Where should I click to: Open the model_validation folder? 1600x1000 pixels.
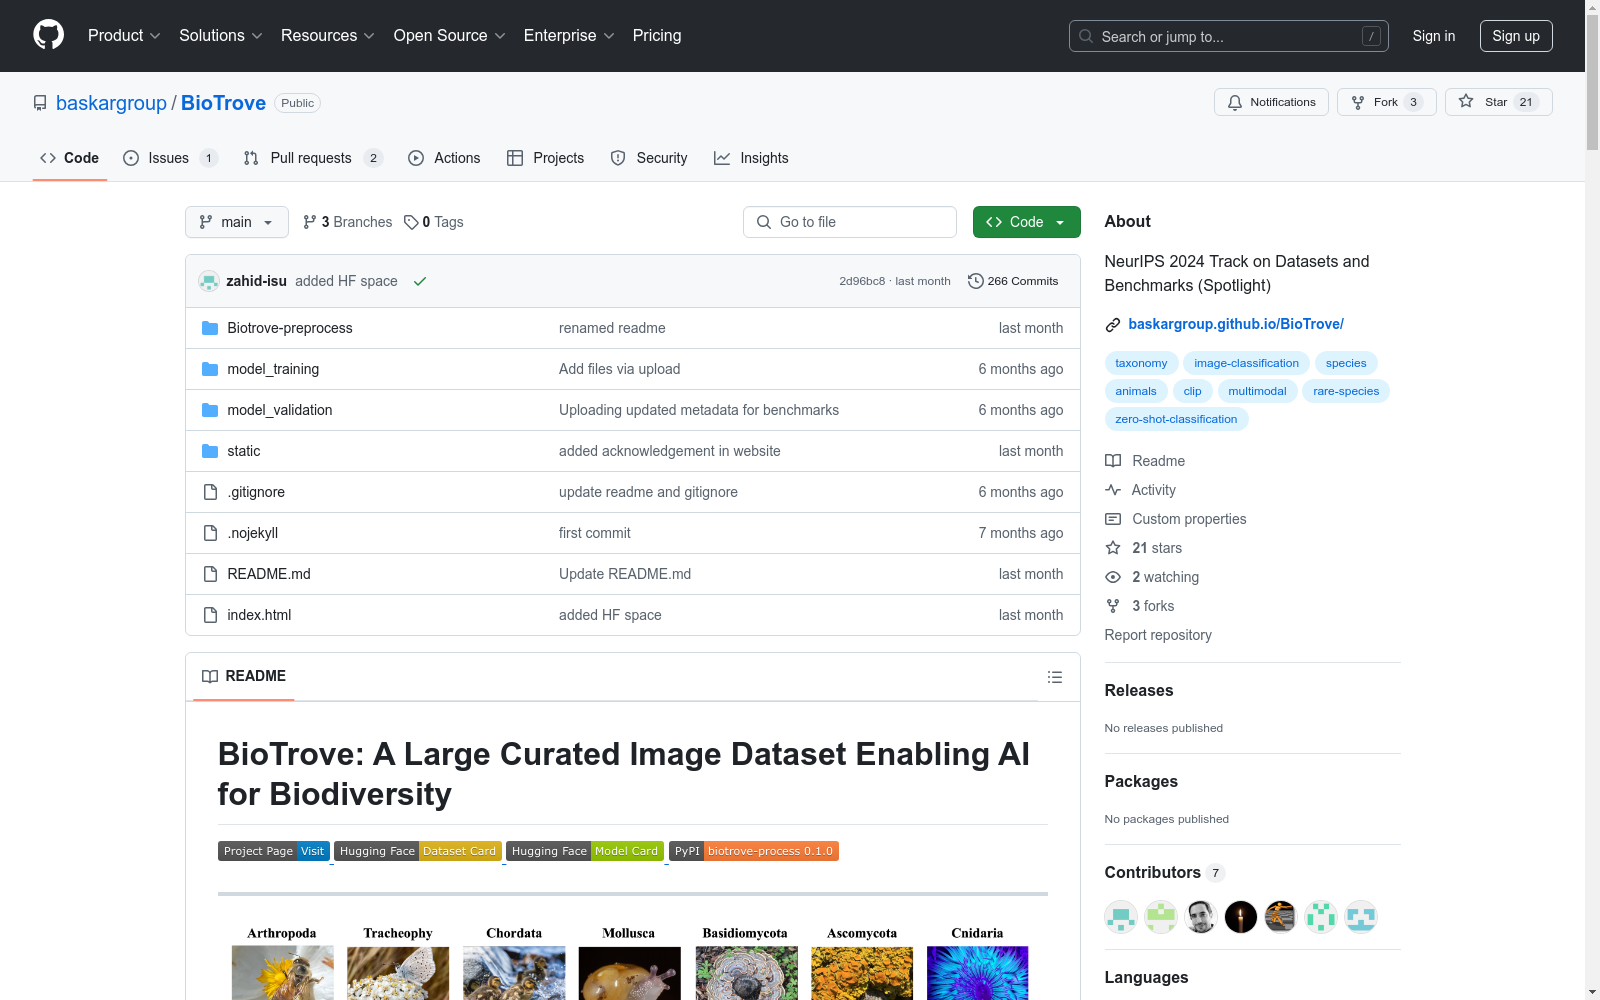coord(280,410)
